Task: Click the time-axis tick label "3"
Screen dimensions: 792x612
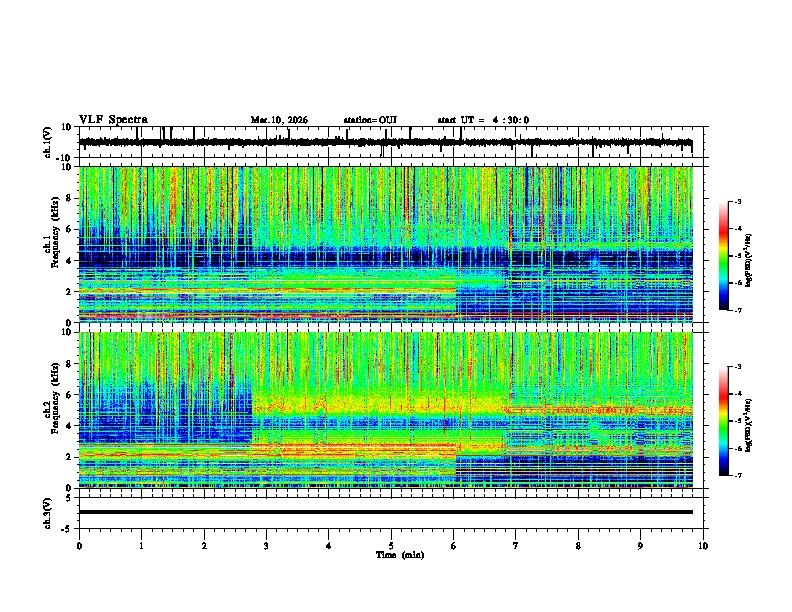Action: [x=266, y=546]
